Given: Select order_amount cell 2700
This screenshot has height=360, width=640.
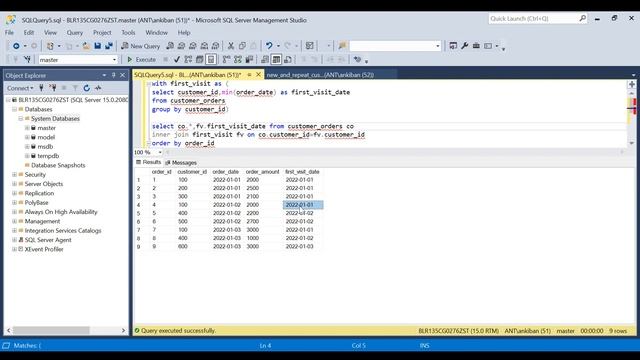Looking at the screenshot, I should click(x=253, y=222).
